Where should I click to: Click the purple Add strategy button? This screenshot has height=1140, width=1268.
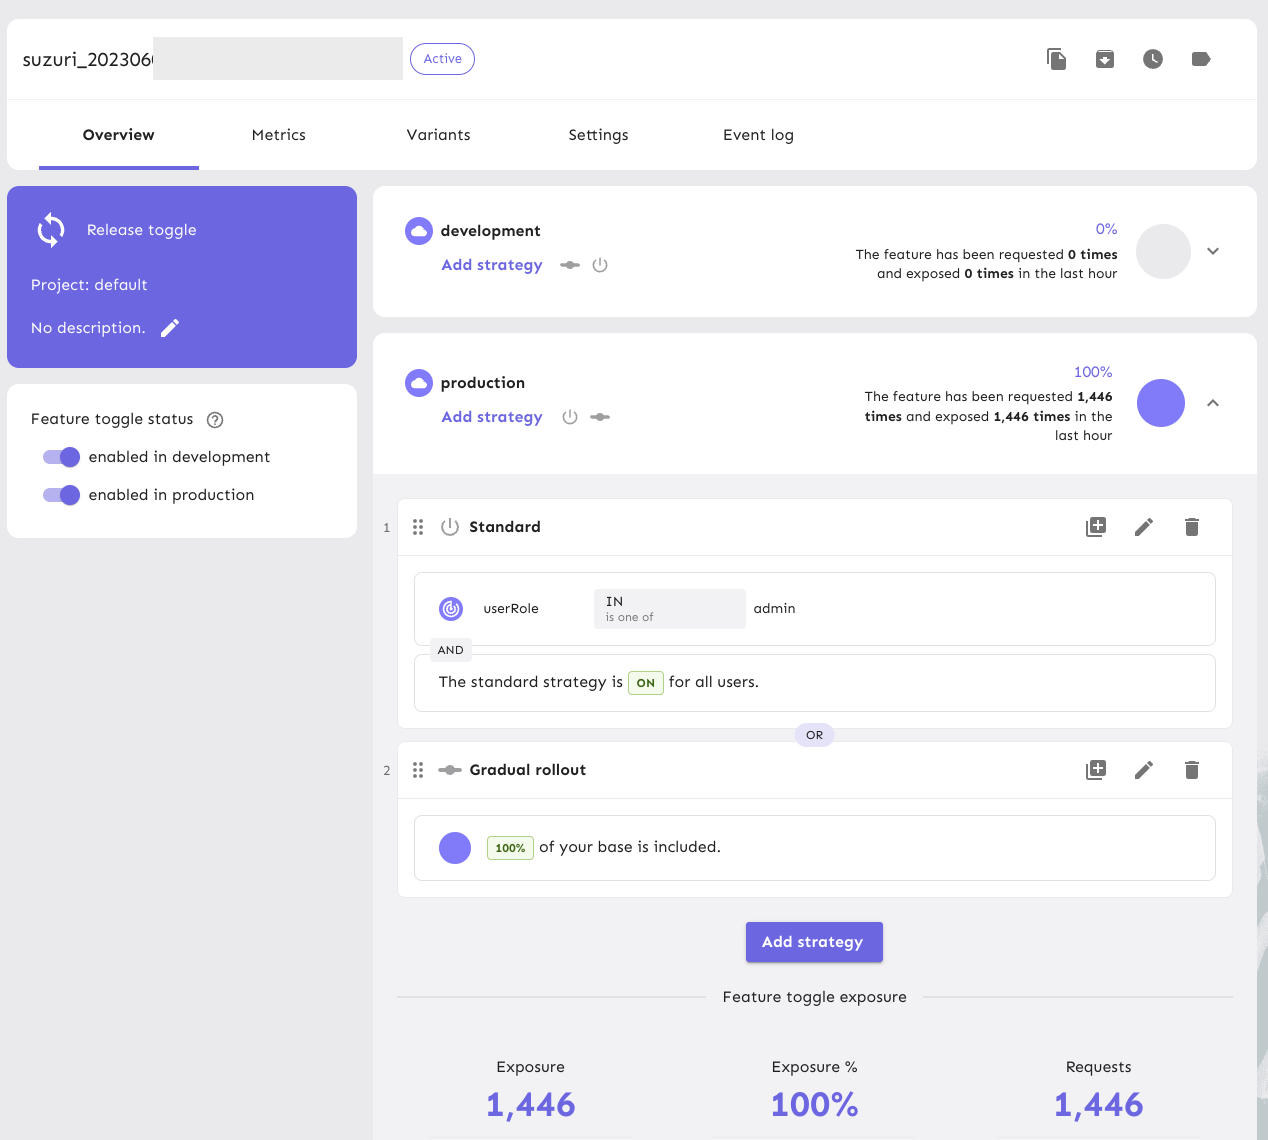(x=813, y=942)
